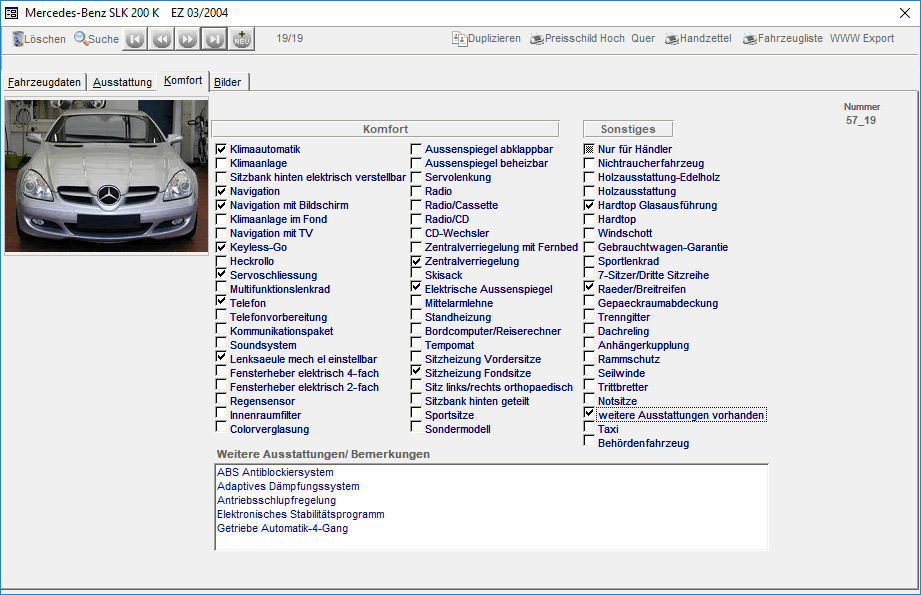Disable the Nur für Händler checkbox
Screen dimensions: 921x595
(588, 148)
